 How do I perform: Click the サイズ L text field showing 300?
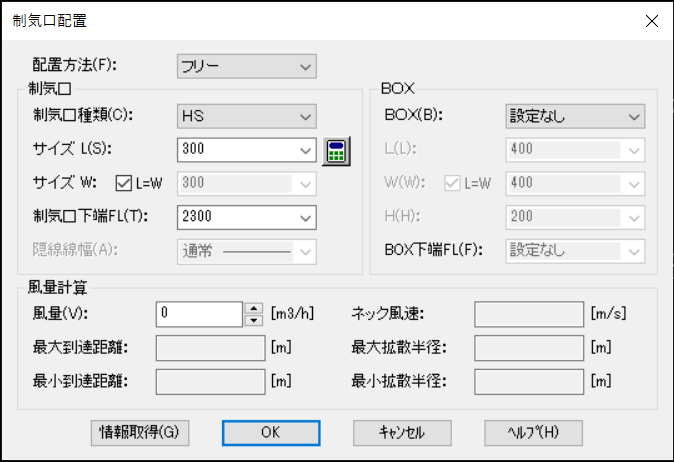click(x=235, y=151)
